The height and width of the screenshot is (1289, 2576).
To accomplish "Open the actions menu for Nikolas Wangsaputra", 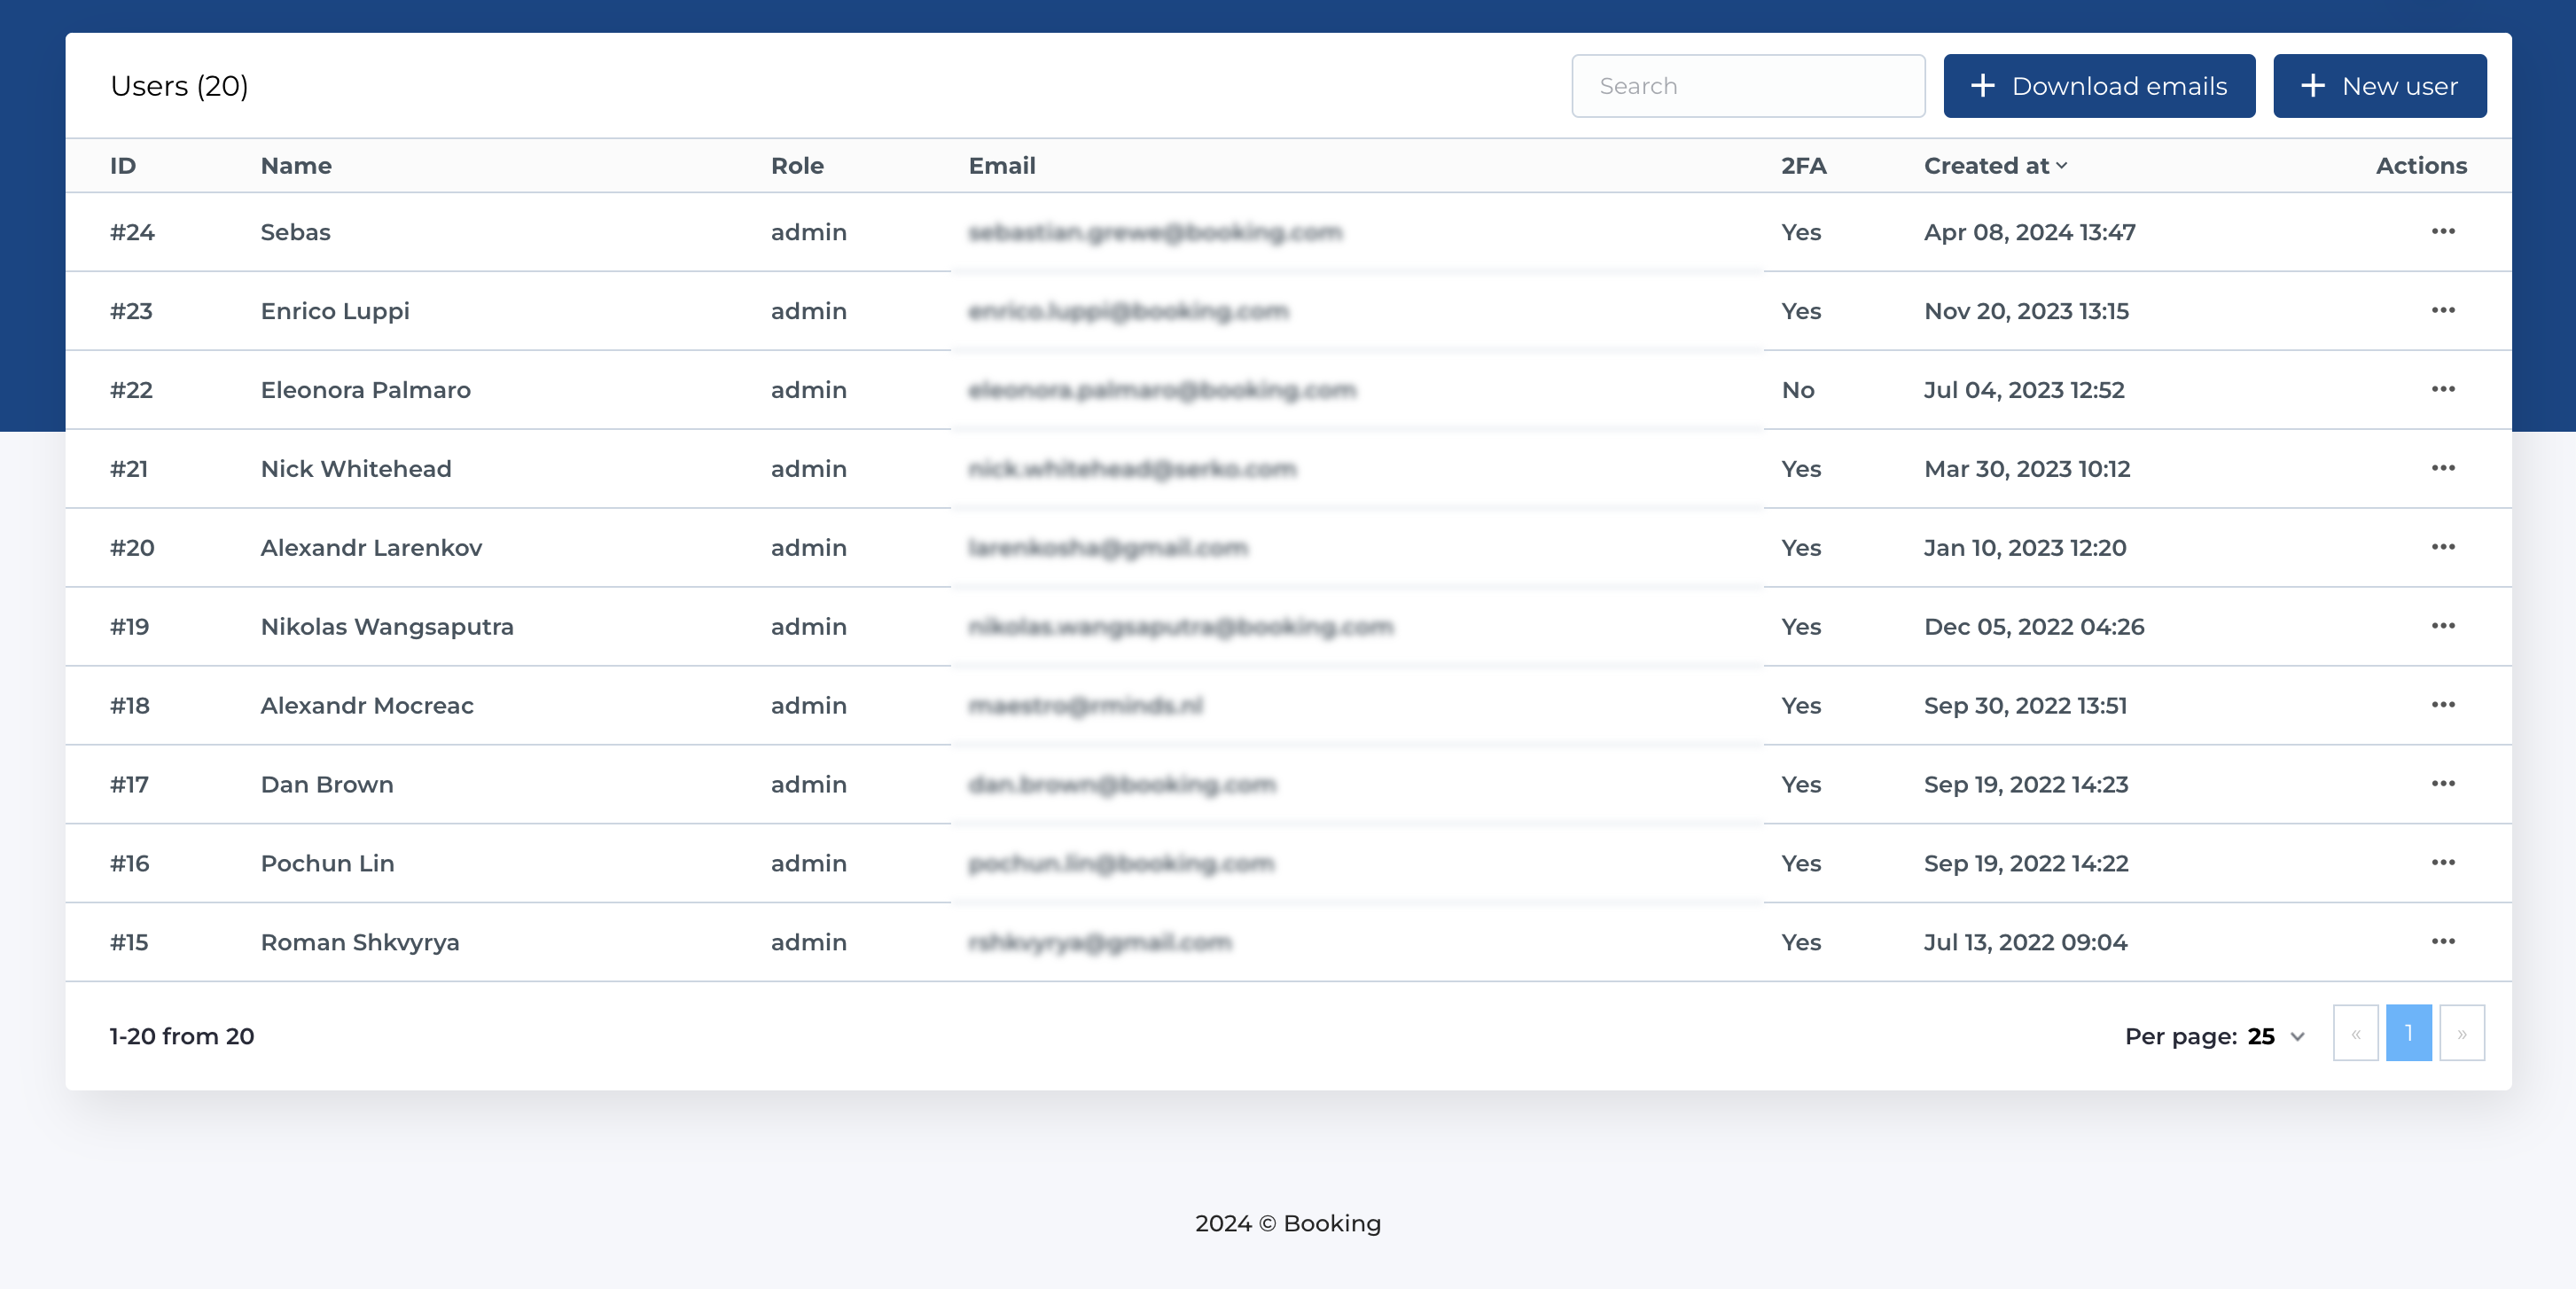I will click(2444, 626).
